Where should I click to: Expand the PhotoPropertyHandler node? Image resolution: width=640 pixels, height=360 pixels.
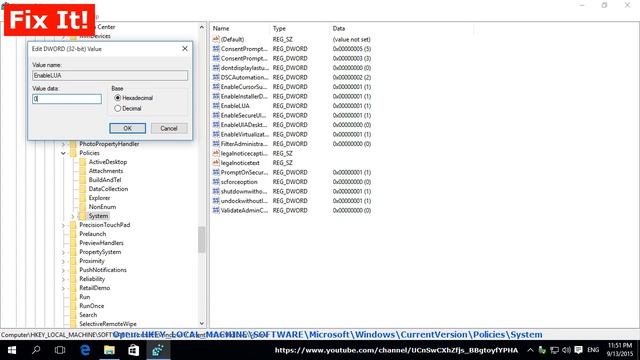63,144
